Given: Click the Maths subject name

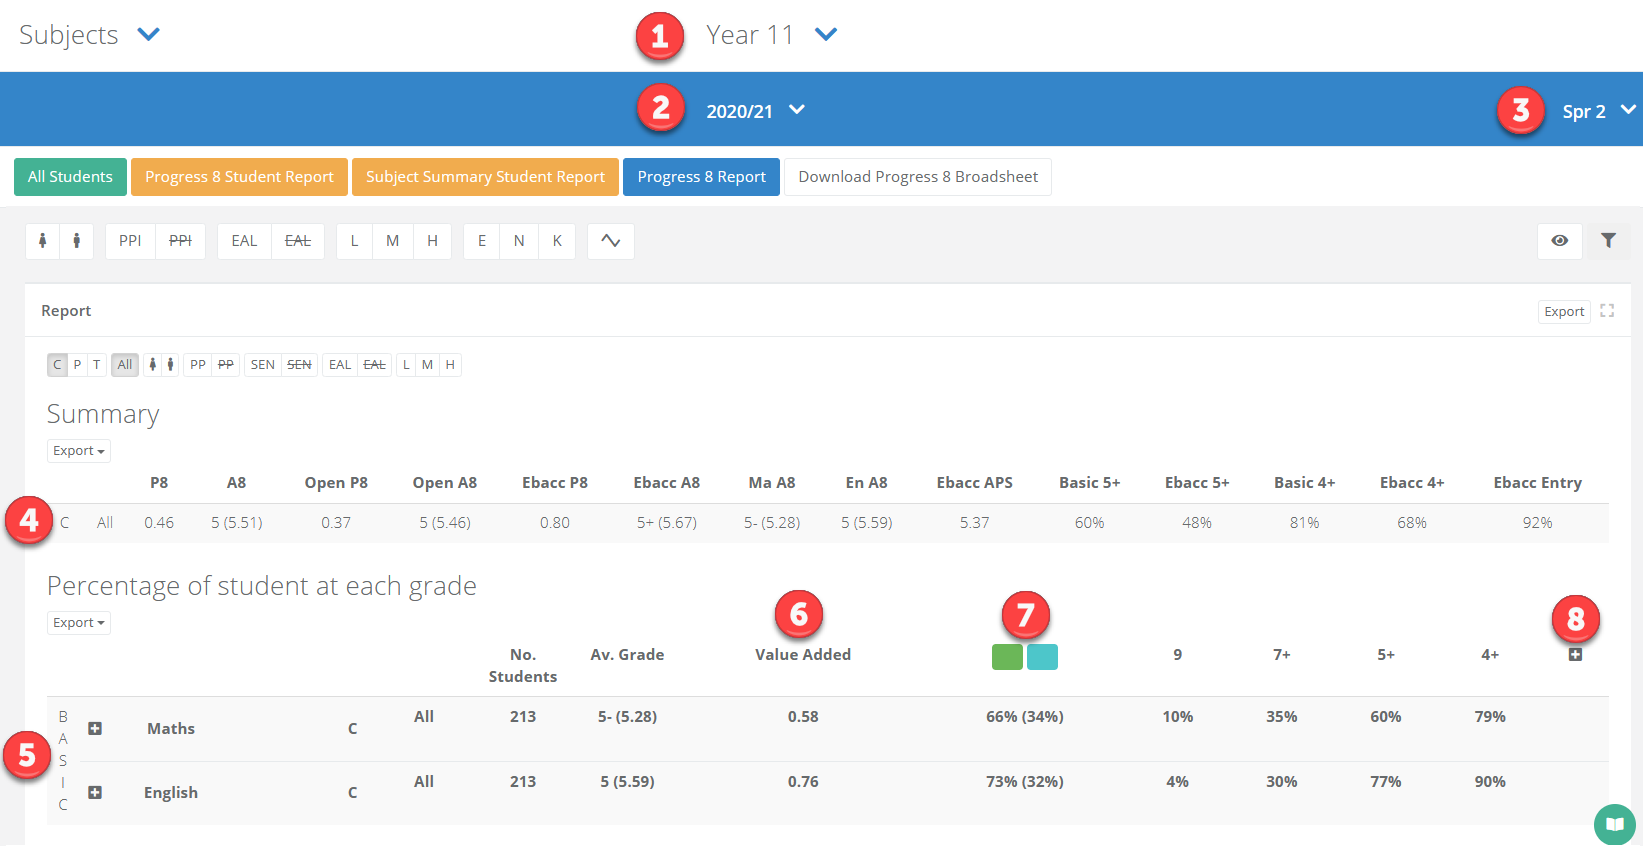Looking at the screenshot, I should click(x=171, y=729).
